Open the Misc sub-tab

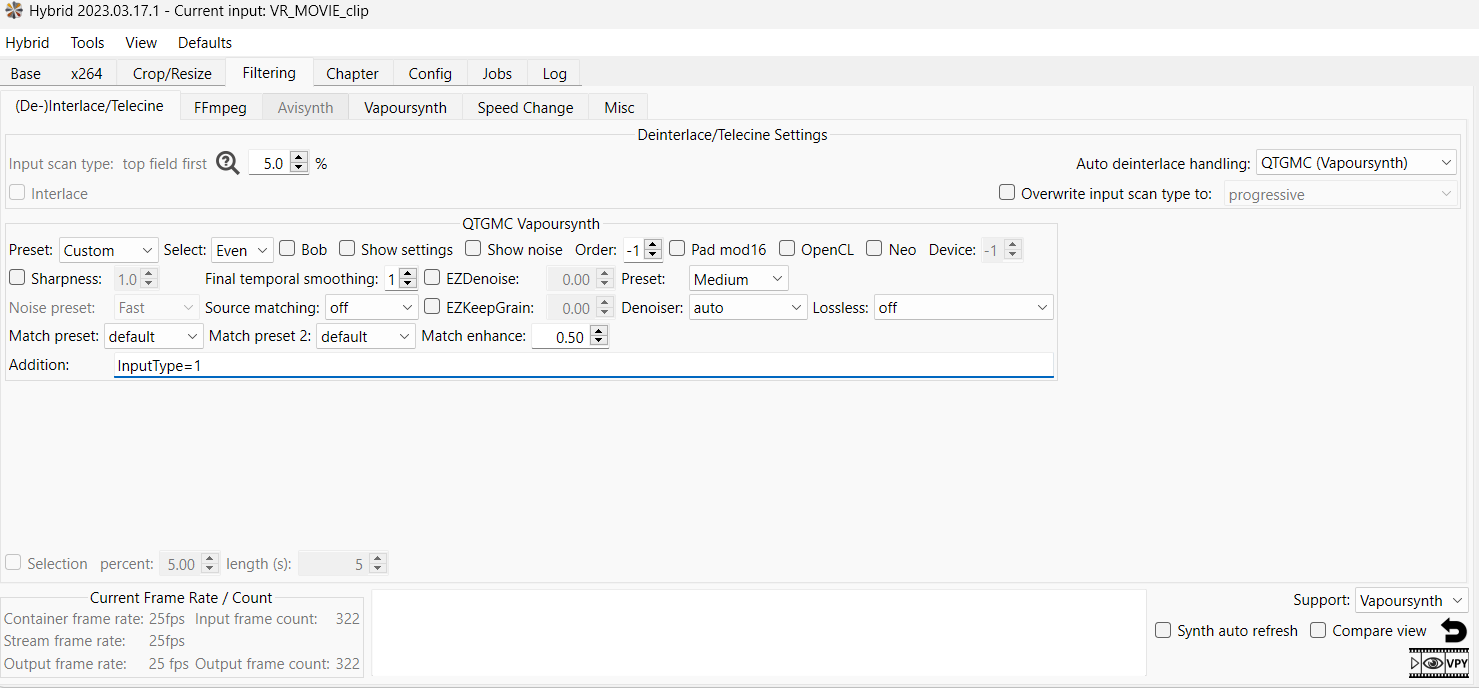point(619,107)
